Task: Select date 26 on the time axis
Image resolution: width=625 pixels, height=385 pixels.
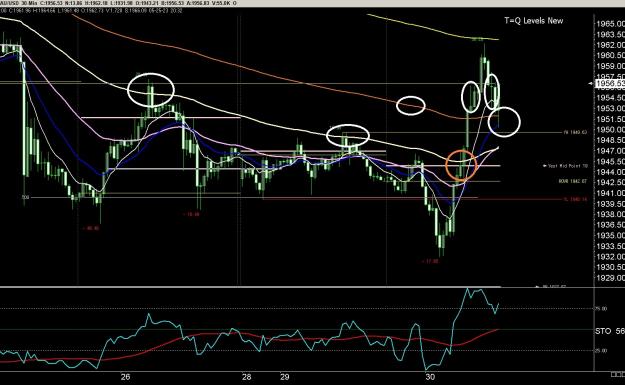Action: (126, 377)
